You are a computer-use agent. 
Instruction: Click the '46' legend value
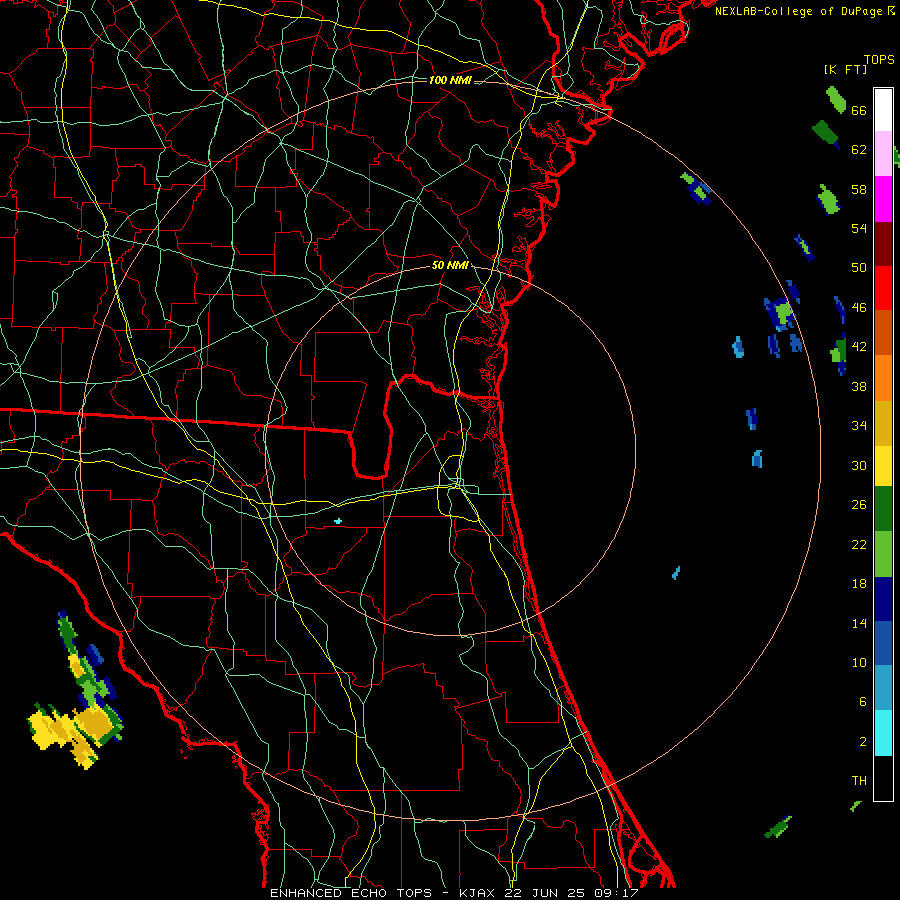click(x=859, y=308)
